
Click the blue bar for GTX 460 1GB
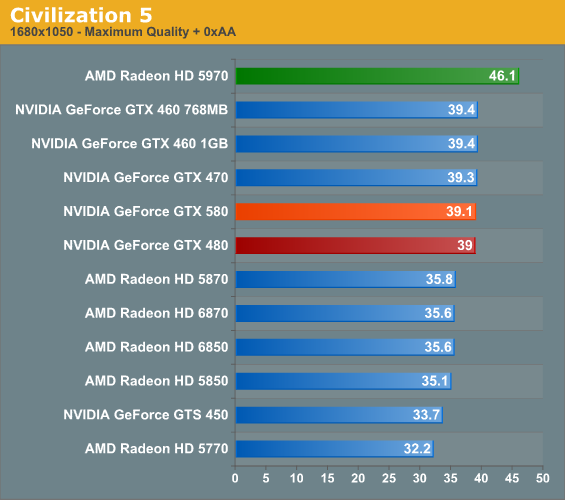point(357,144)
